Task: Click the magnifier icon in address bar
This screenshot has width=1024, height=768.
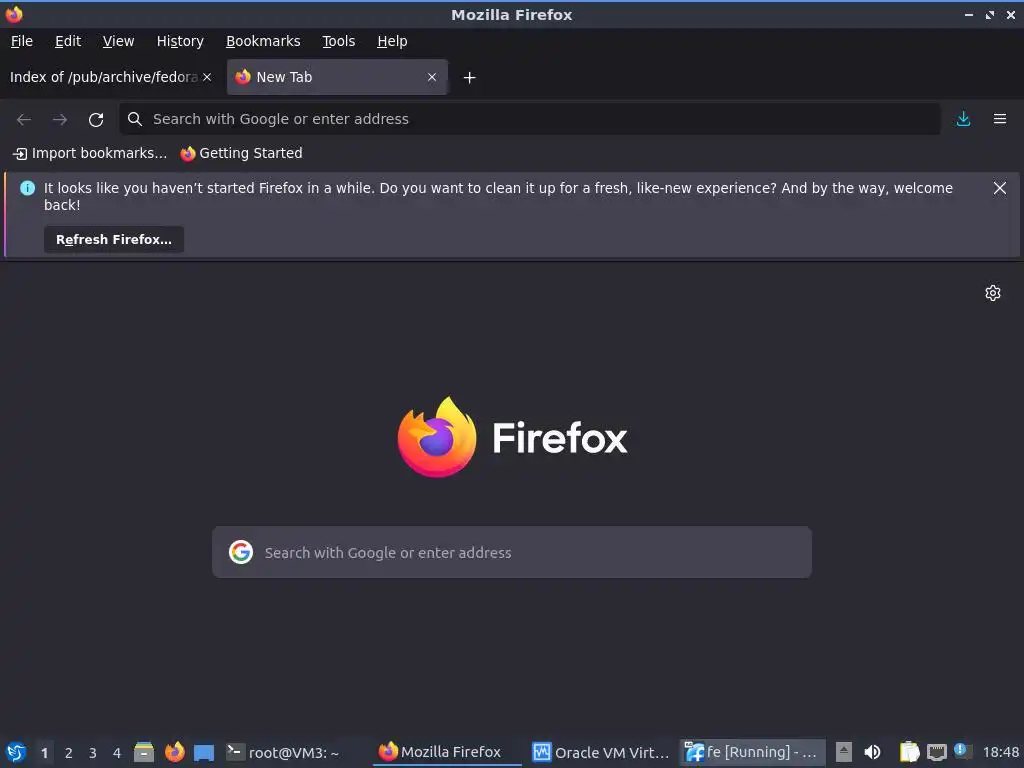Action: coord(135,119)
